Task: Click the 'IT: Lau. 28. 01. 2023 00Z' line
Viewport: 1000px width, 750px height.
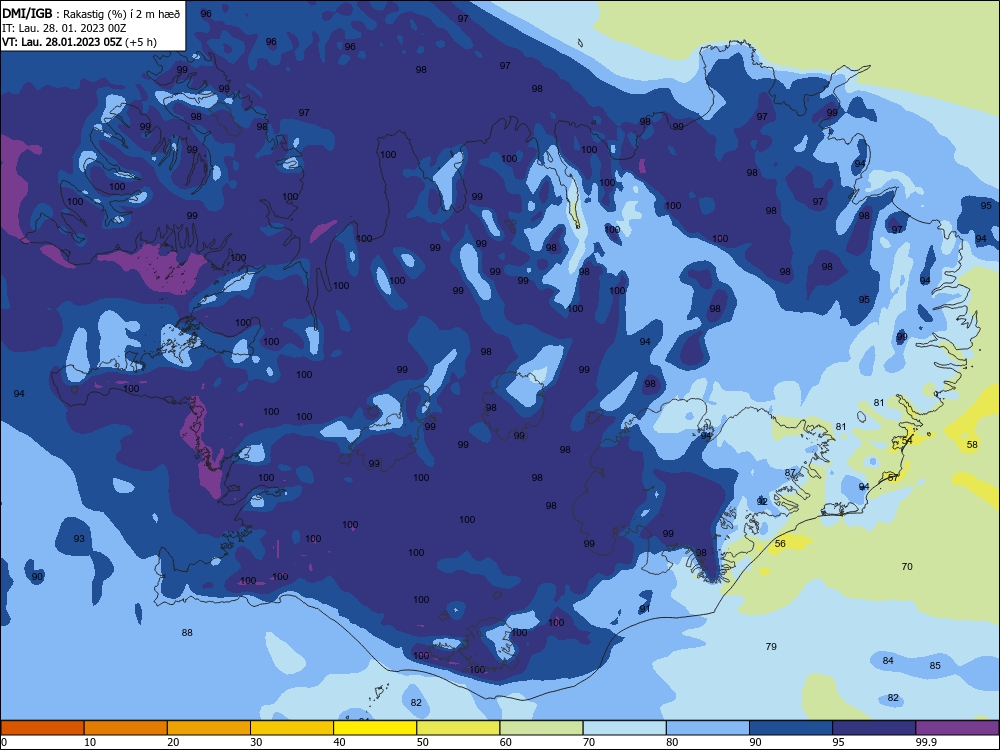Action: (64, 28)
